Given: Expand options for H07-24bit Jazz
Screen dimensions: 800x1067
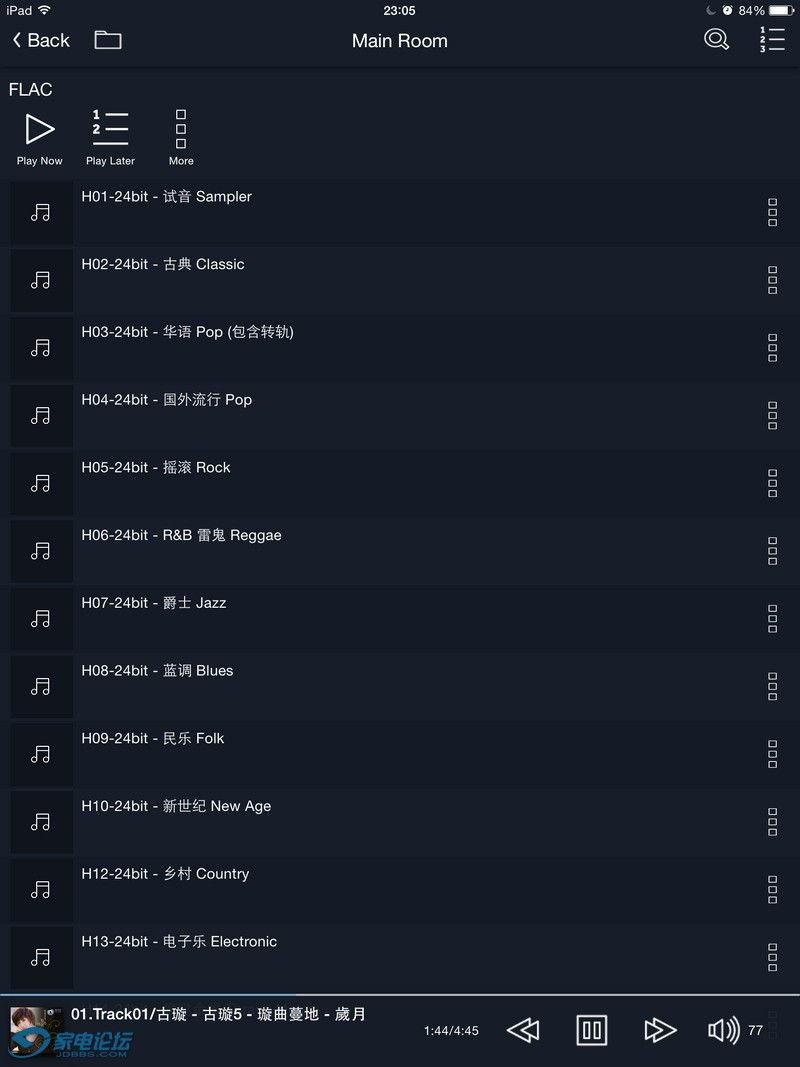Looking at the screenshot, I should pyautogui.click(x=772, y=618).
